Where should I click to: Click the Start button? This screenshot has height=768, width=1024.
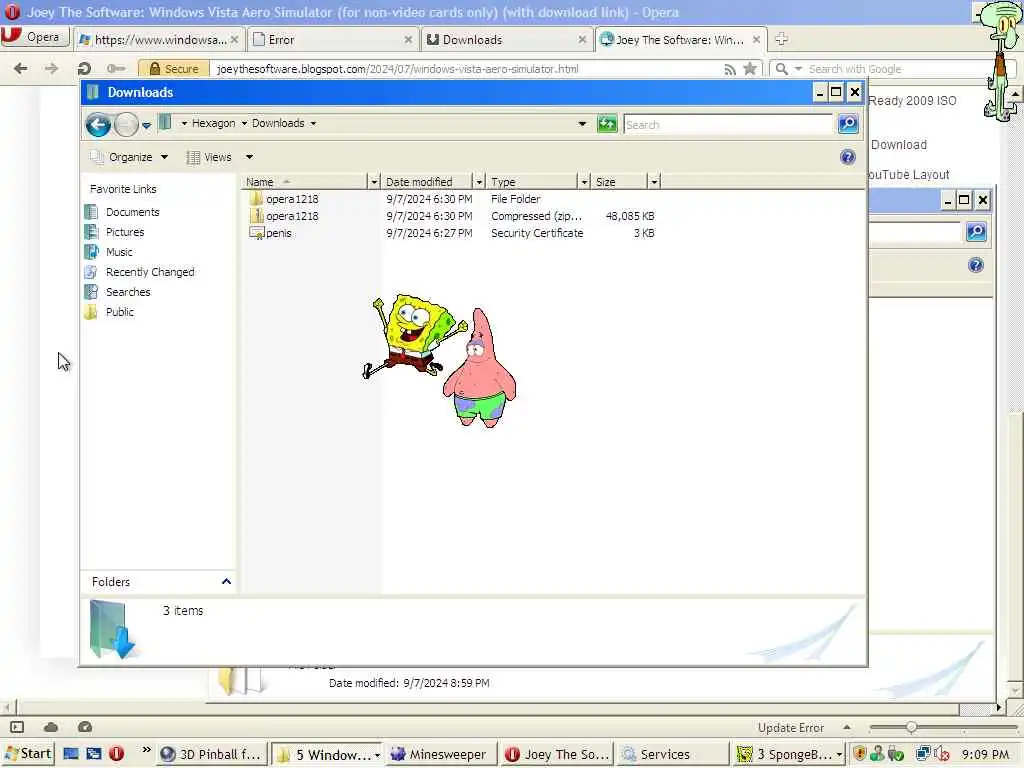click(27, 754)
